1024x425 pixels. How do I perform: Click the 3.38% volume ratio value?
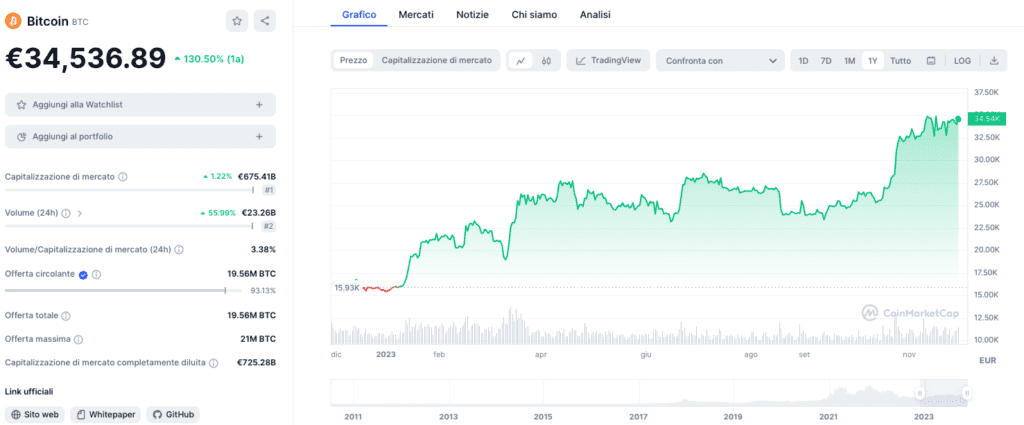pos(264,249)
